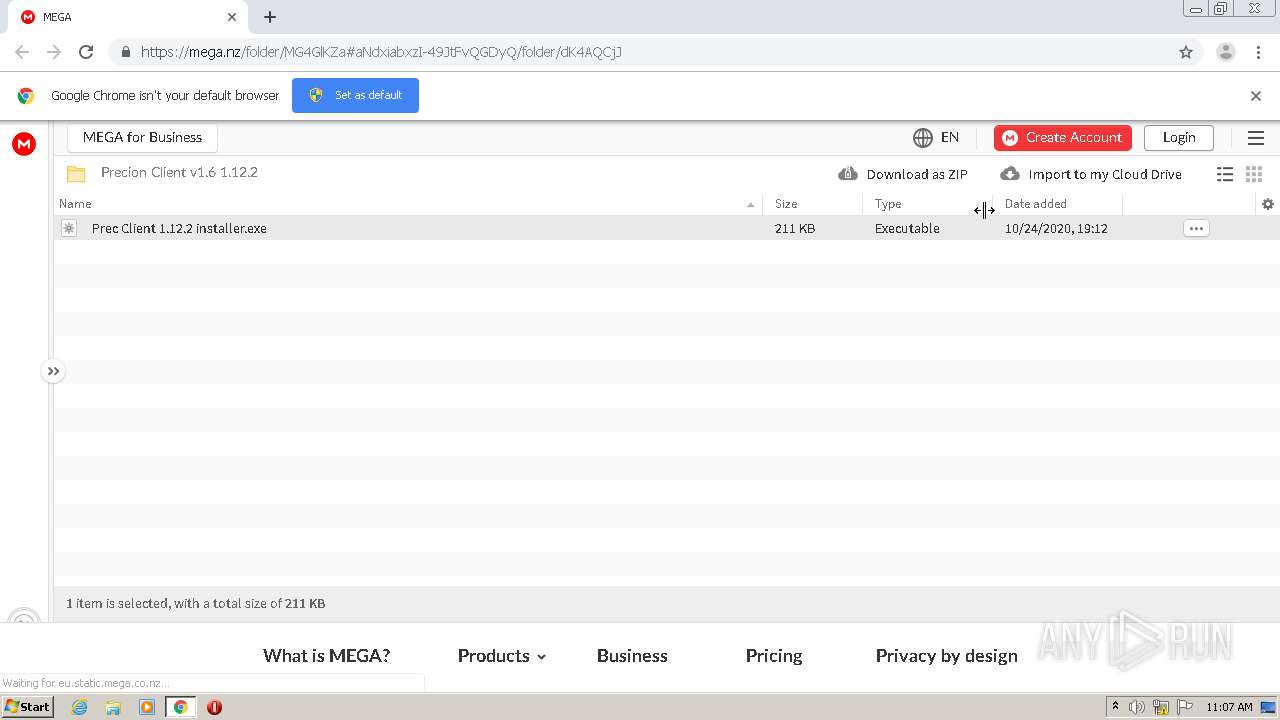Screen dimensions: 1280x720
Task: Open What is MEGA? link
Action: tap(326, 656)
